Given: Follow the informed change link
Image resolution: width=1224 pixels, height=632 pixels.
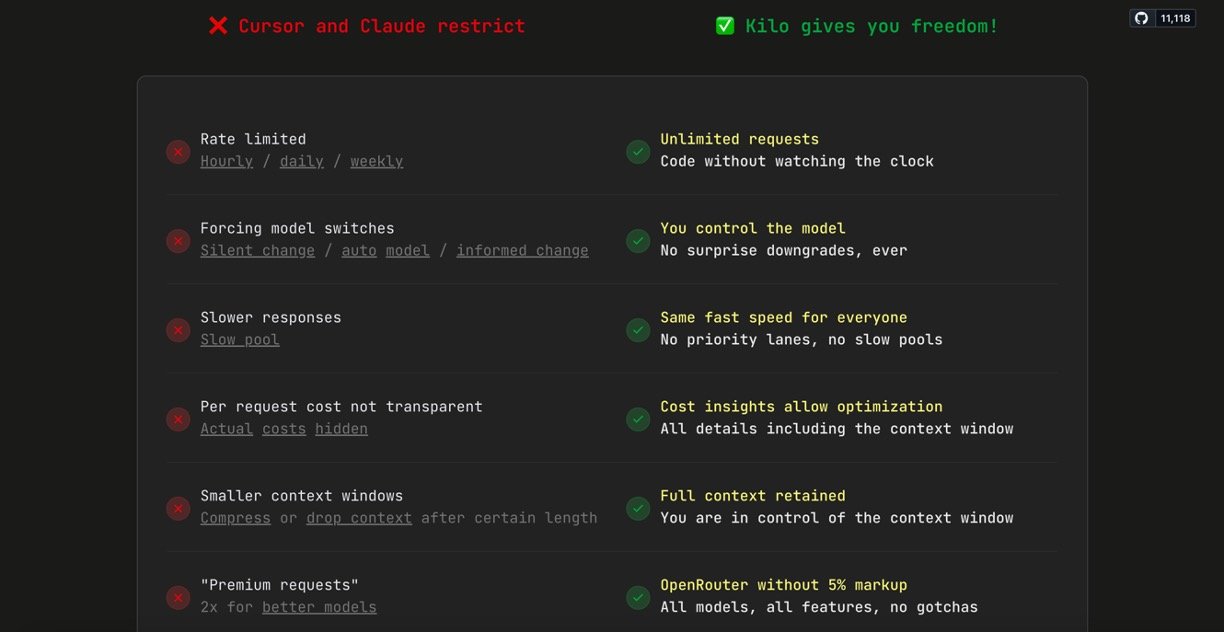Looking at the screenshot, I should tap(522, 250).
